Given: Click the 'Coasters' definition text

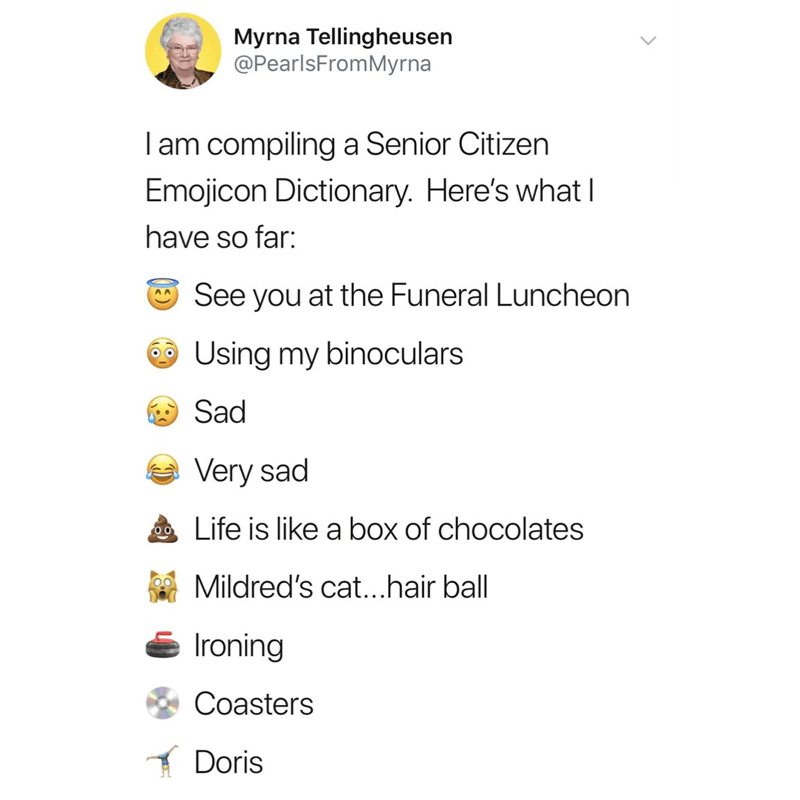Looking at the screenshot, I should point(253,704).
